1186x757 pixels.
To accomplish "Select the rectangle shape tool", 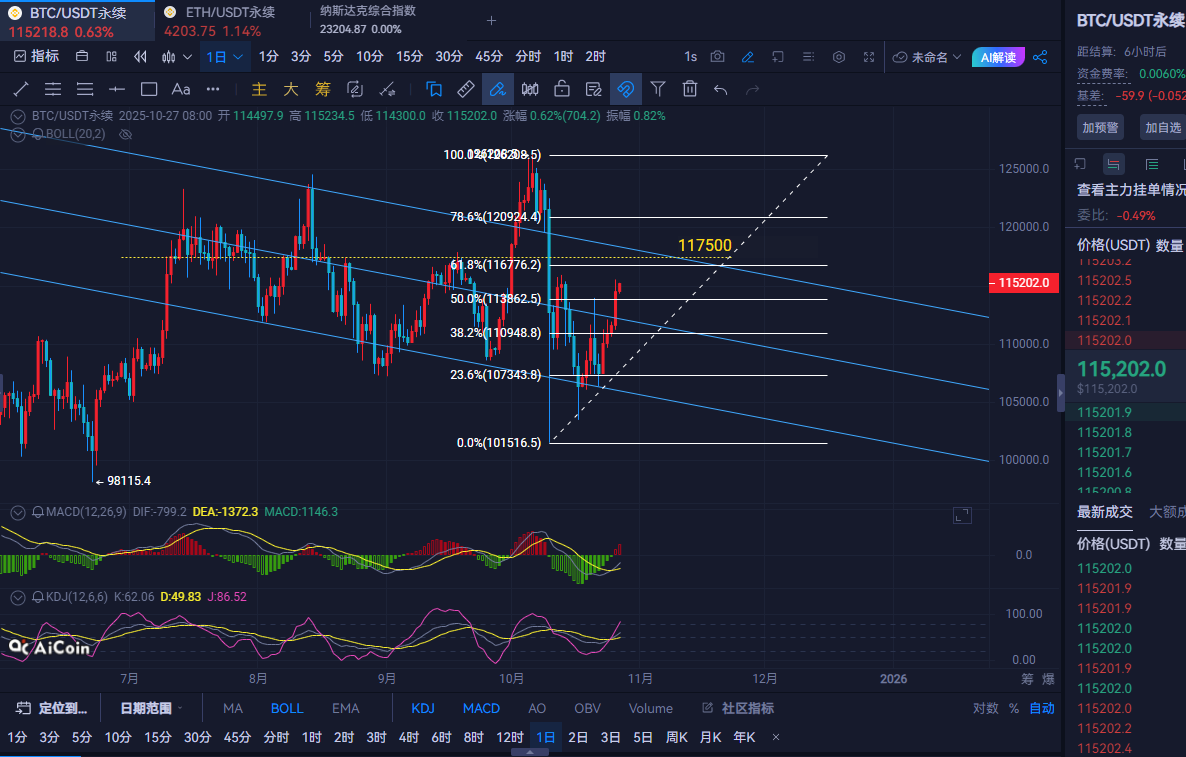I will pos(149,89).
